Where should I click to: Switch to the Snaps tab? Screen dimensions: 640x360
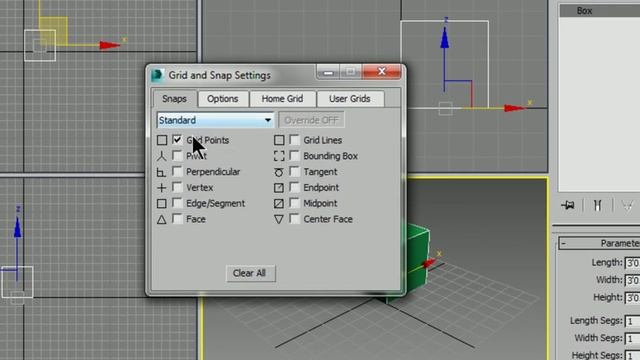[x=174, y=99]
